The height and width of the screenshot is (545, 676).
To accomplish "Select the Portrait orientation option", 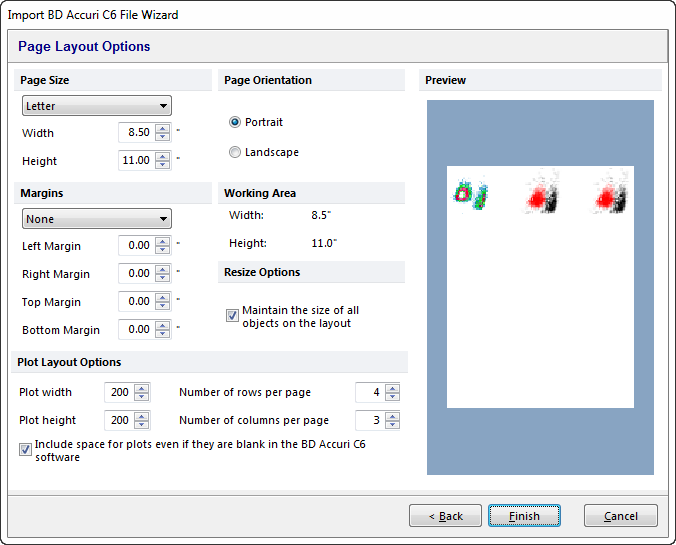I will 235,122.
